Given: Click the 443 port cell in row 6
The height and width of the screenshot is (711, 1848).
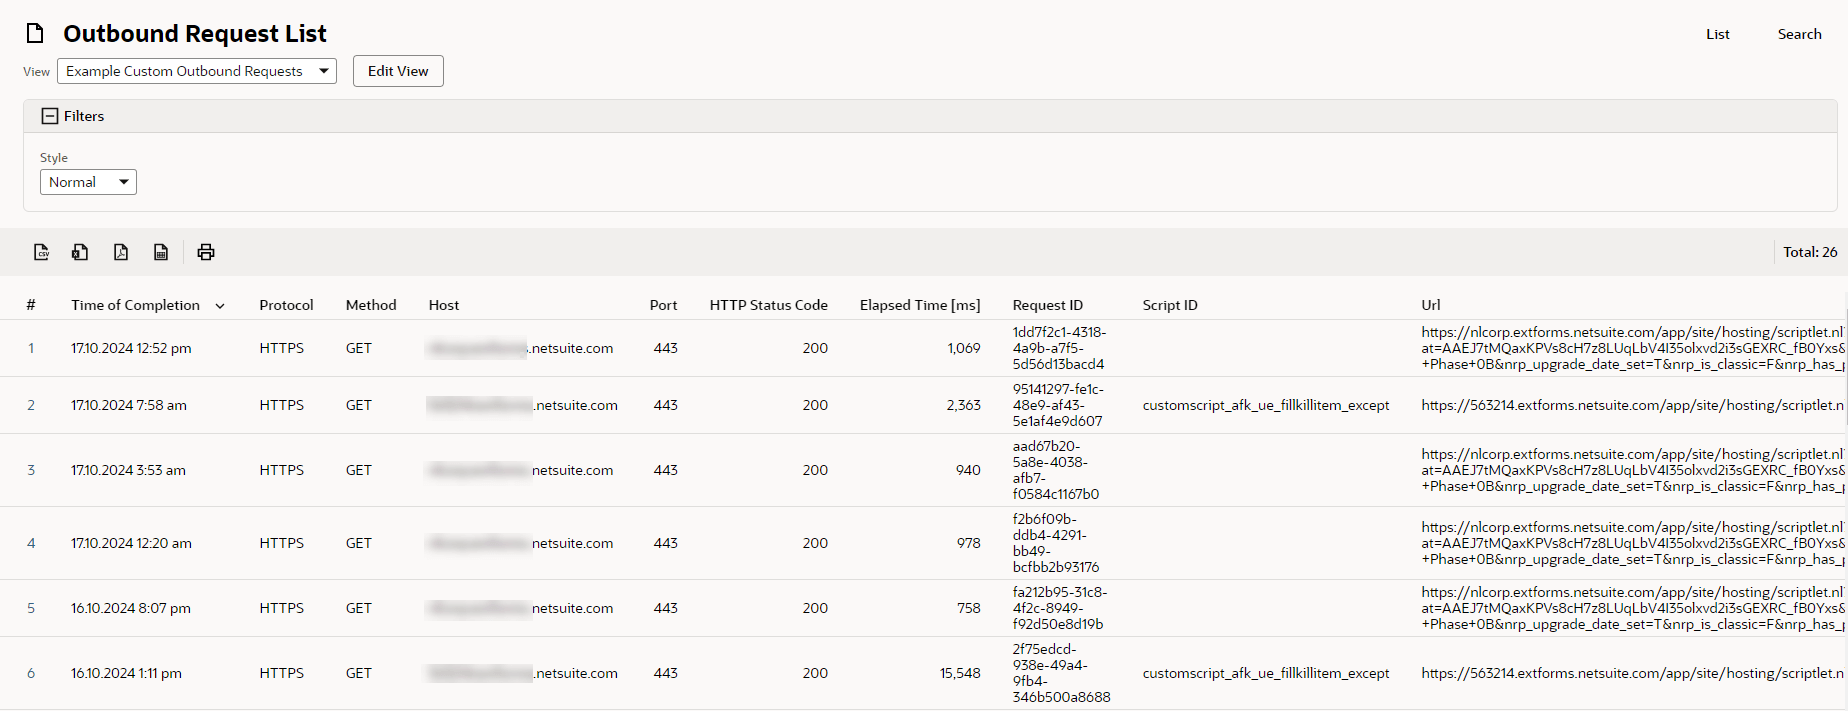Looking at the screenshot, I should (666, 673).
